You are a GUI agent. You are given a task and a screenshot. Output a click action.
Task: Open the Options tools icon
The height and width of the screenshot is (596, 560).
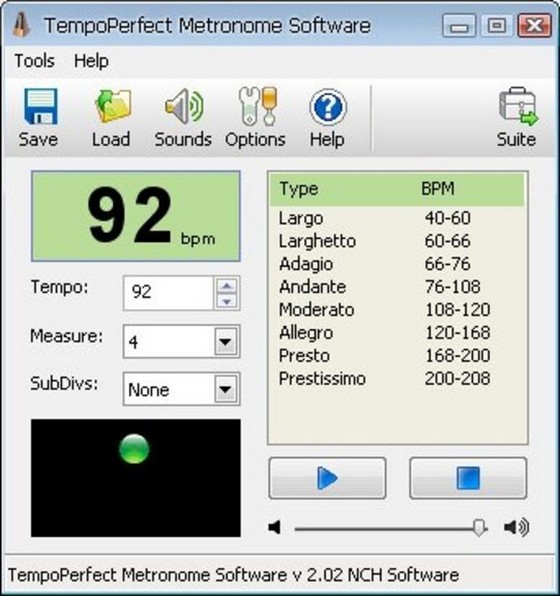click(258, 106)
